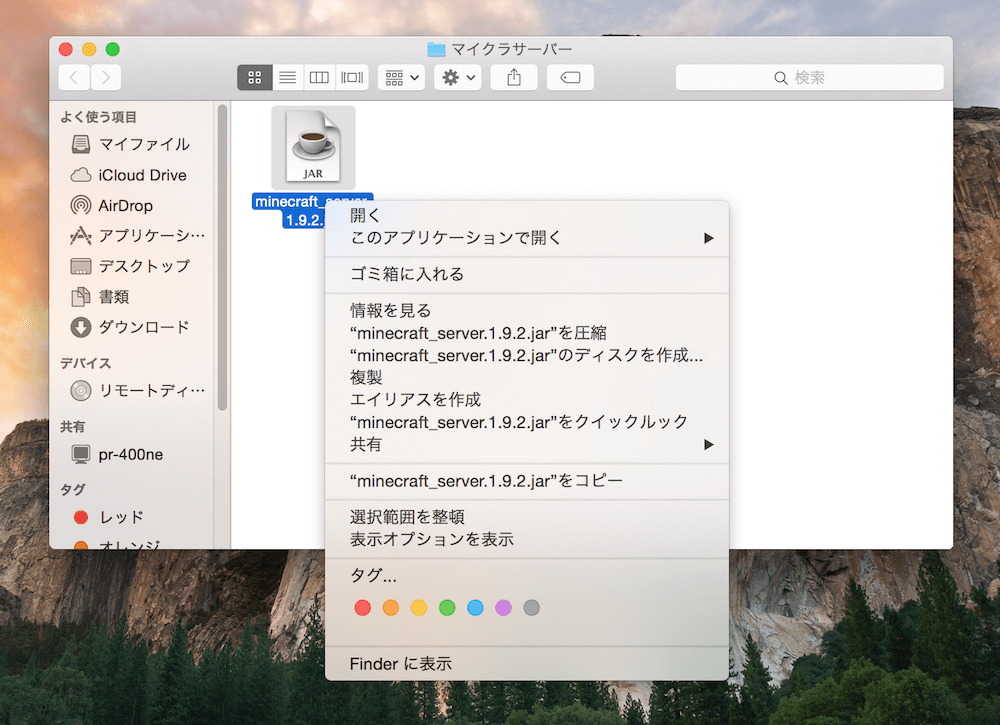Open the アプリケーション item in the sidebar

pyautogui.click(x=136, y=236)
